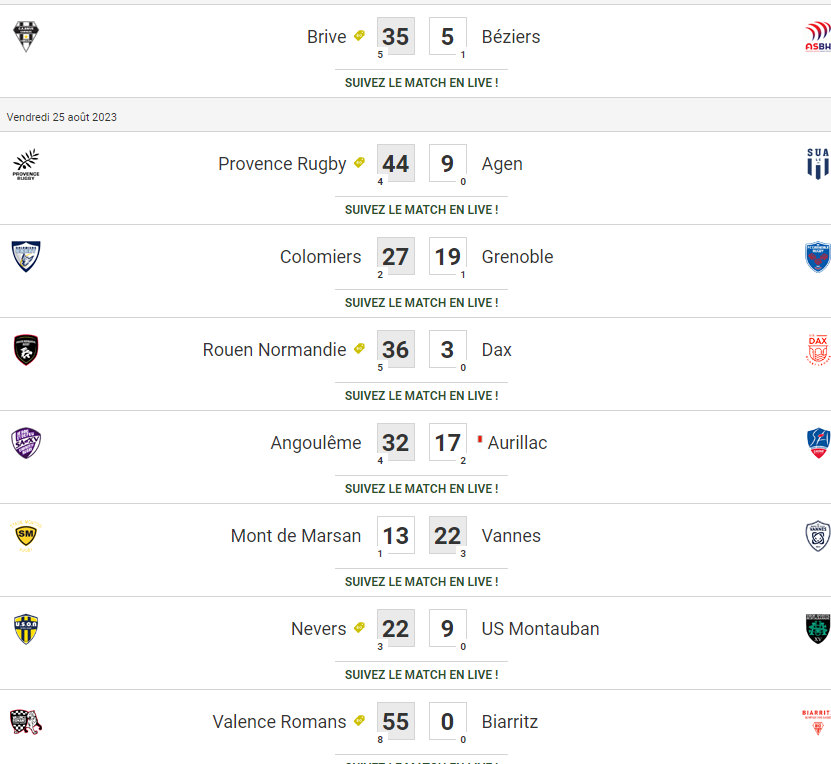Click Valence Romans score 55
Viewport: 831px width, 764px height.
(395, 721)
